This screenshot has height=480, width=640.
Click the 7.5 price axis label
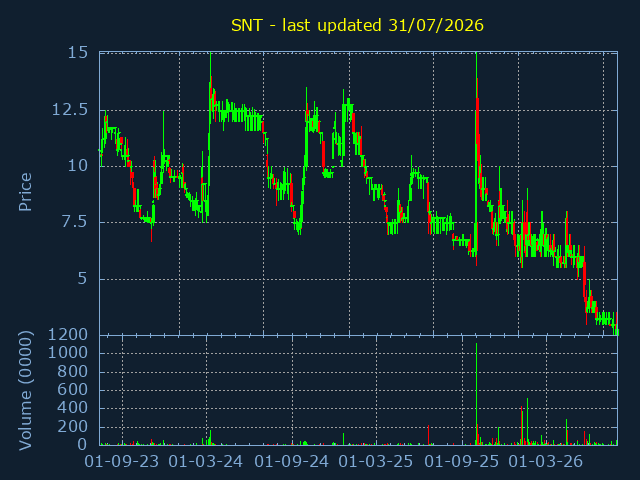point(75,222)
